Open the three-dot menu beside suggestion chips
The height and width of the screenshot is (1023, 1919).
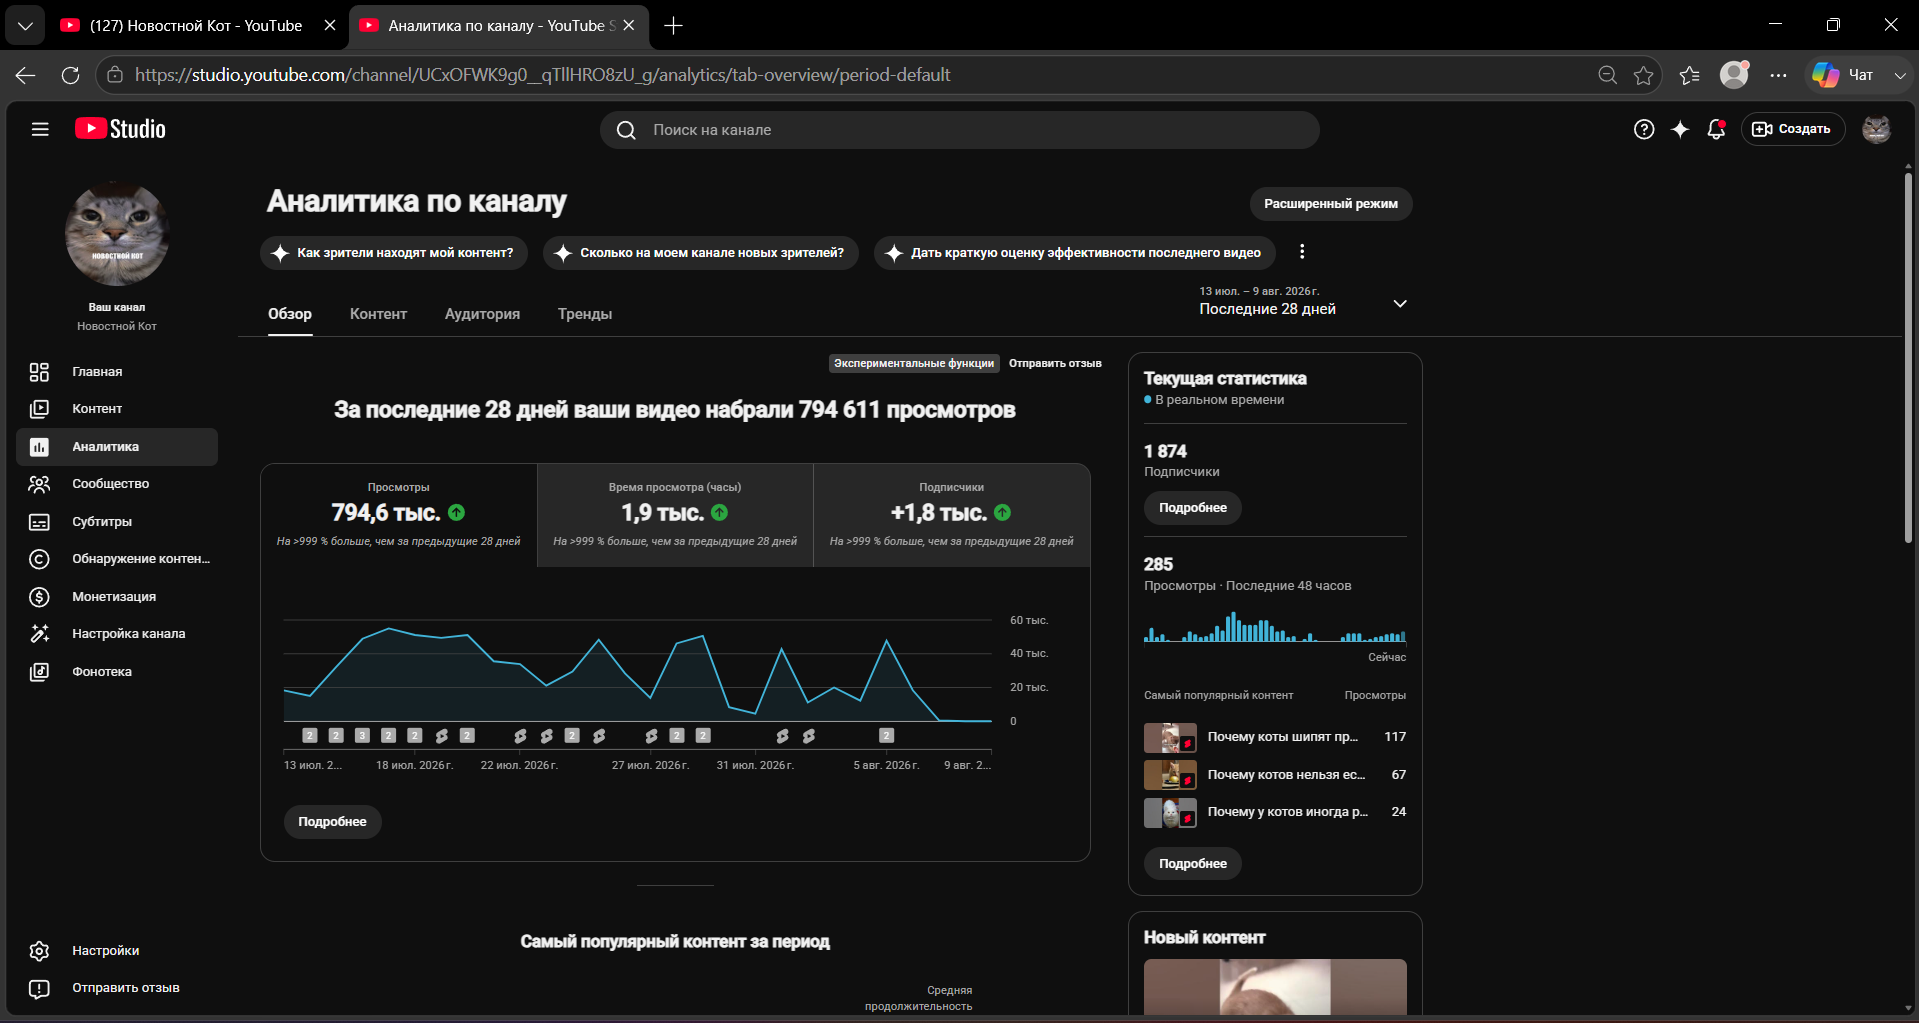(x=1302, y=252)
